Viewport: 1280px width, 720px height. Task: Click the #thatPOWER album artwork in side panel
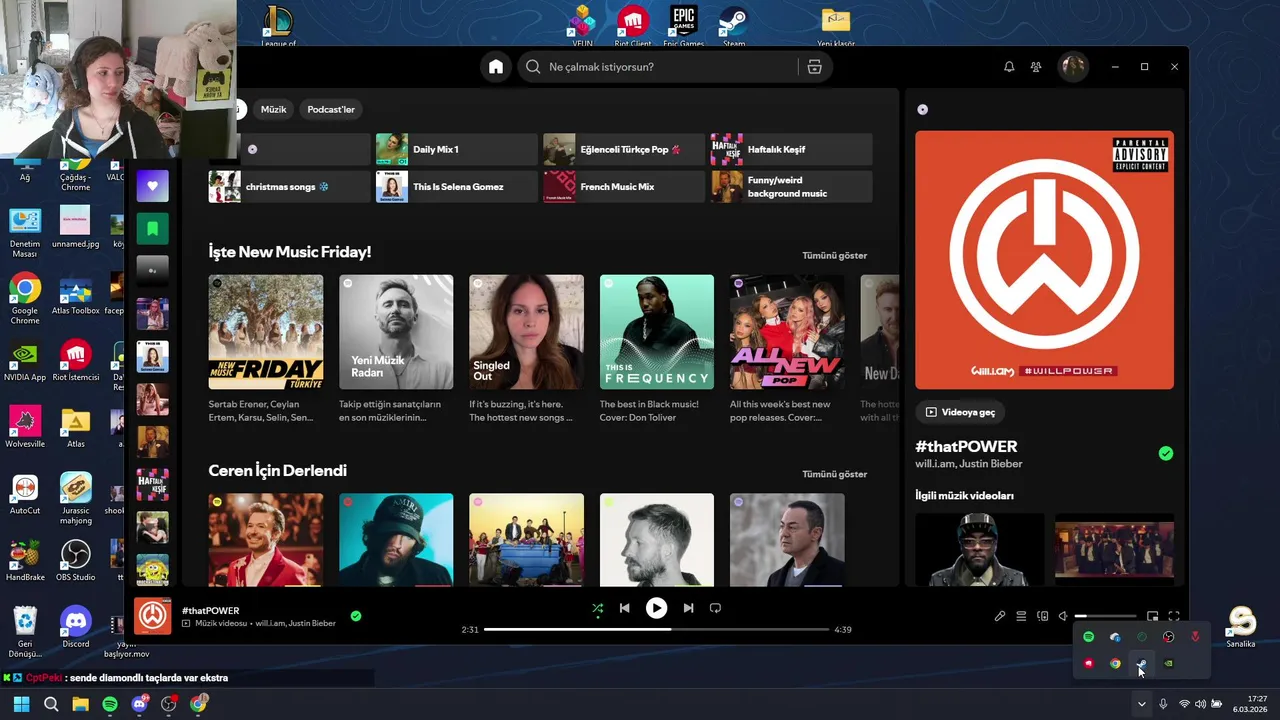pos(1044,260)
